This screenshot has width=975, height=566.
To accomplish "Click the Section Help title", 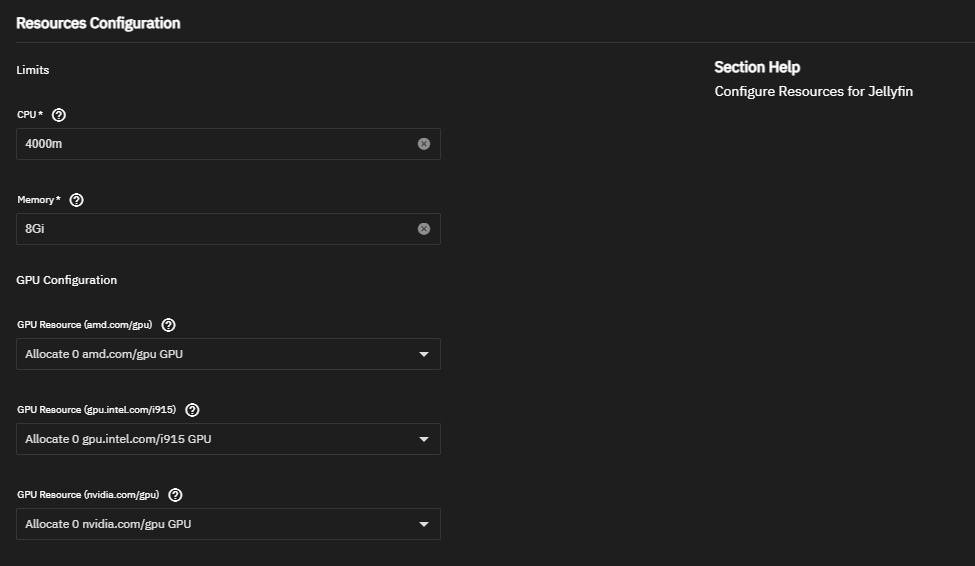I will pyautogui.click(x=757, y=67).
